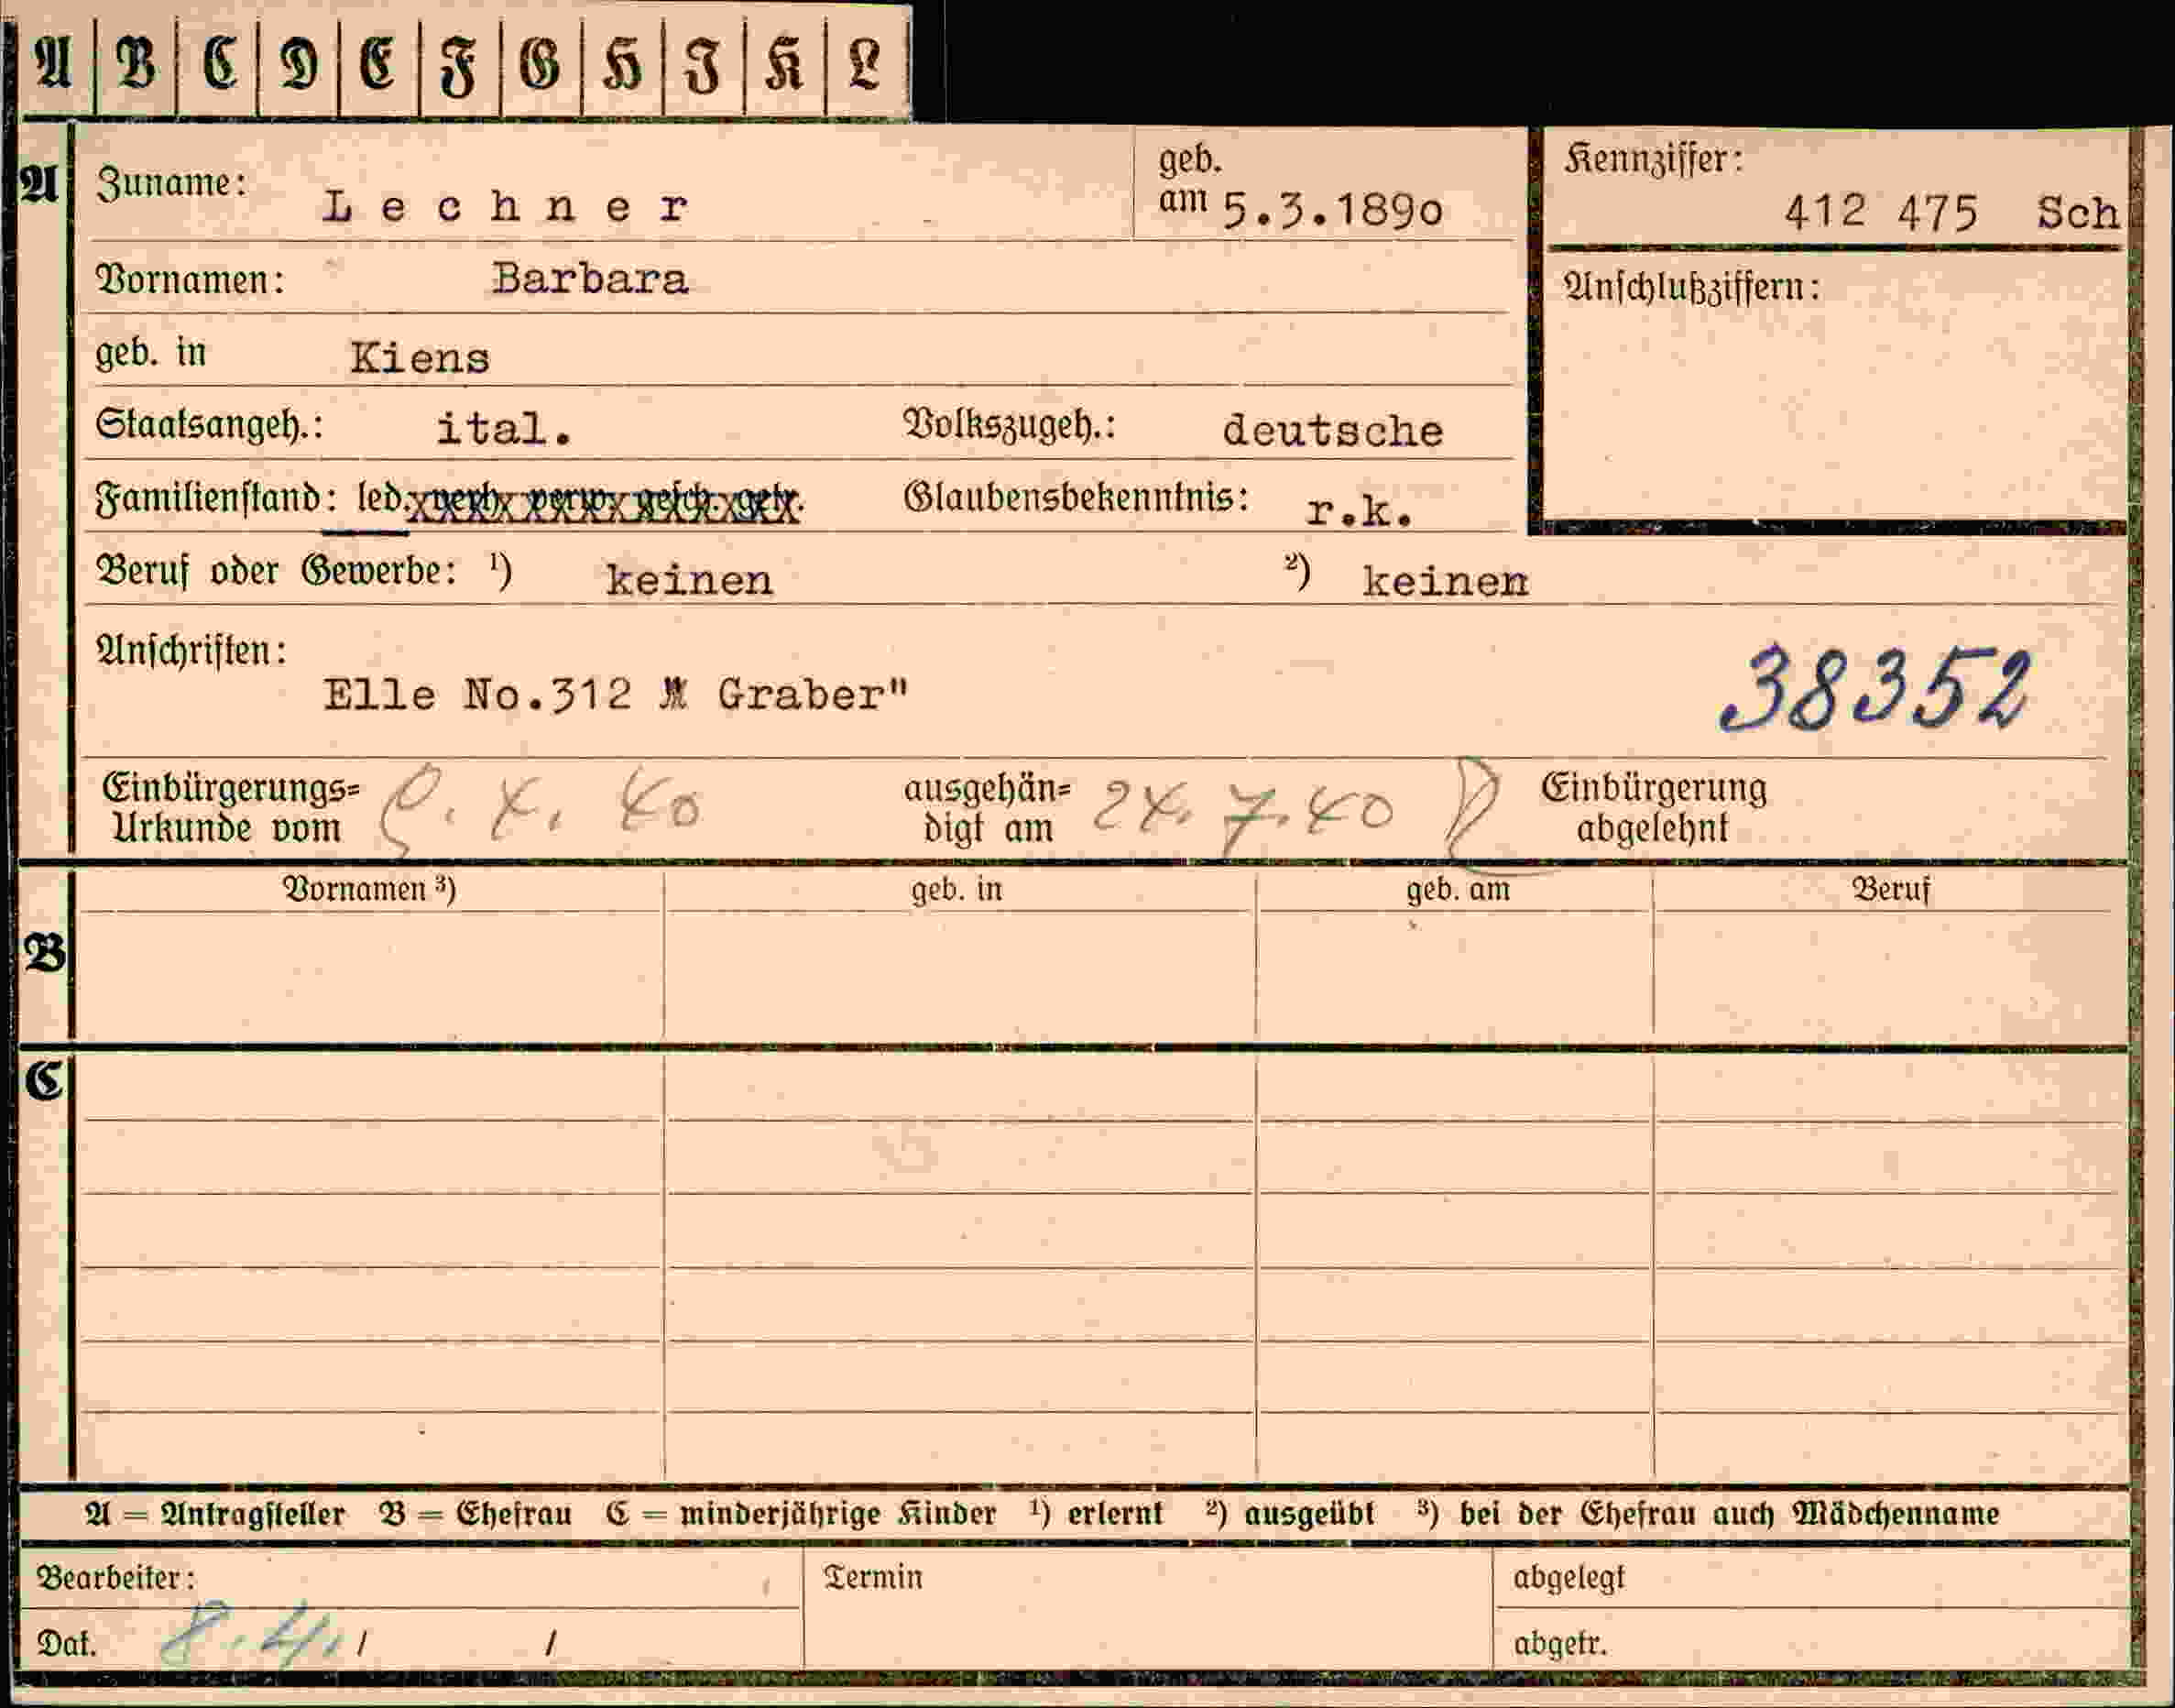Click the Beruf oder Gewerbe label
The image size is (2175, 1708).
pos(277,572)
